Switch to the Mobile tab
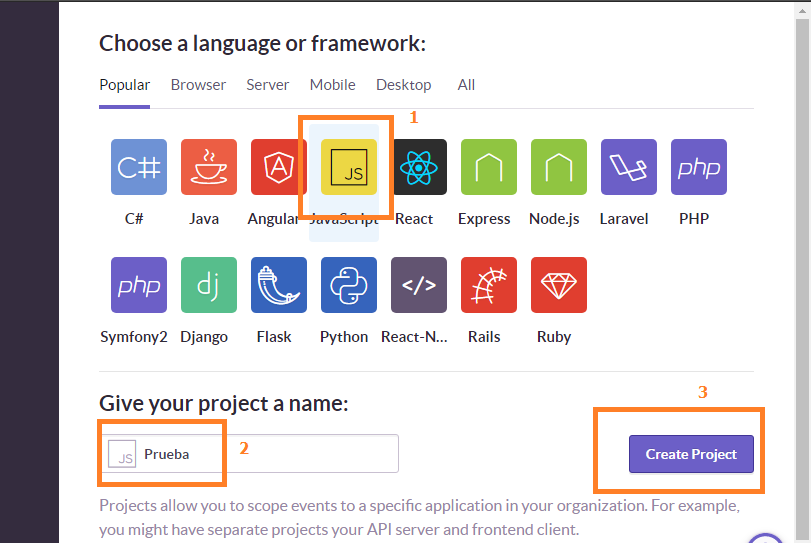This screenshot has height=543, width=811. 333,85
